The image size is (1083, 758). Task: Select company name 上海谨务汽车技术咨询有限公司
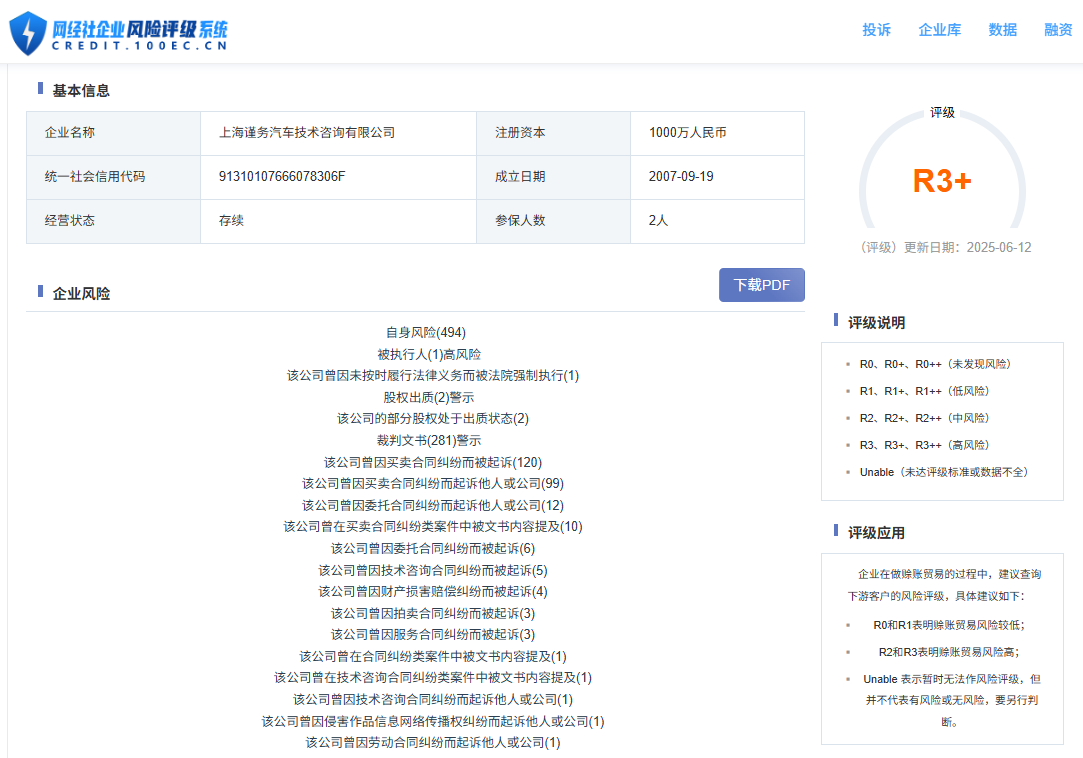tap(307, 133)
